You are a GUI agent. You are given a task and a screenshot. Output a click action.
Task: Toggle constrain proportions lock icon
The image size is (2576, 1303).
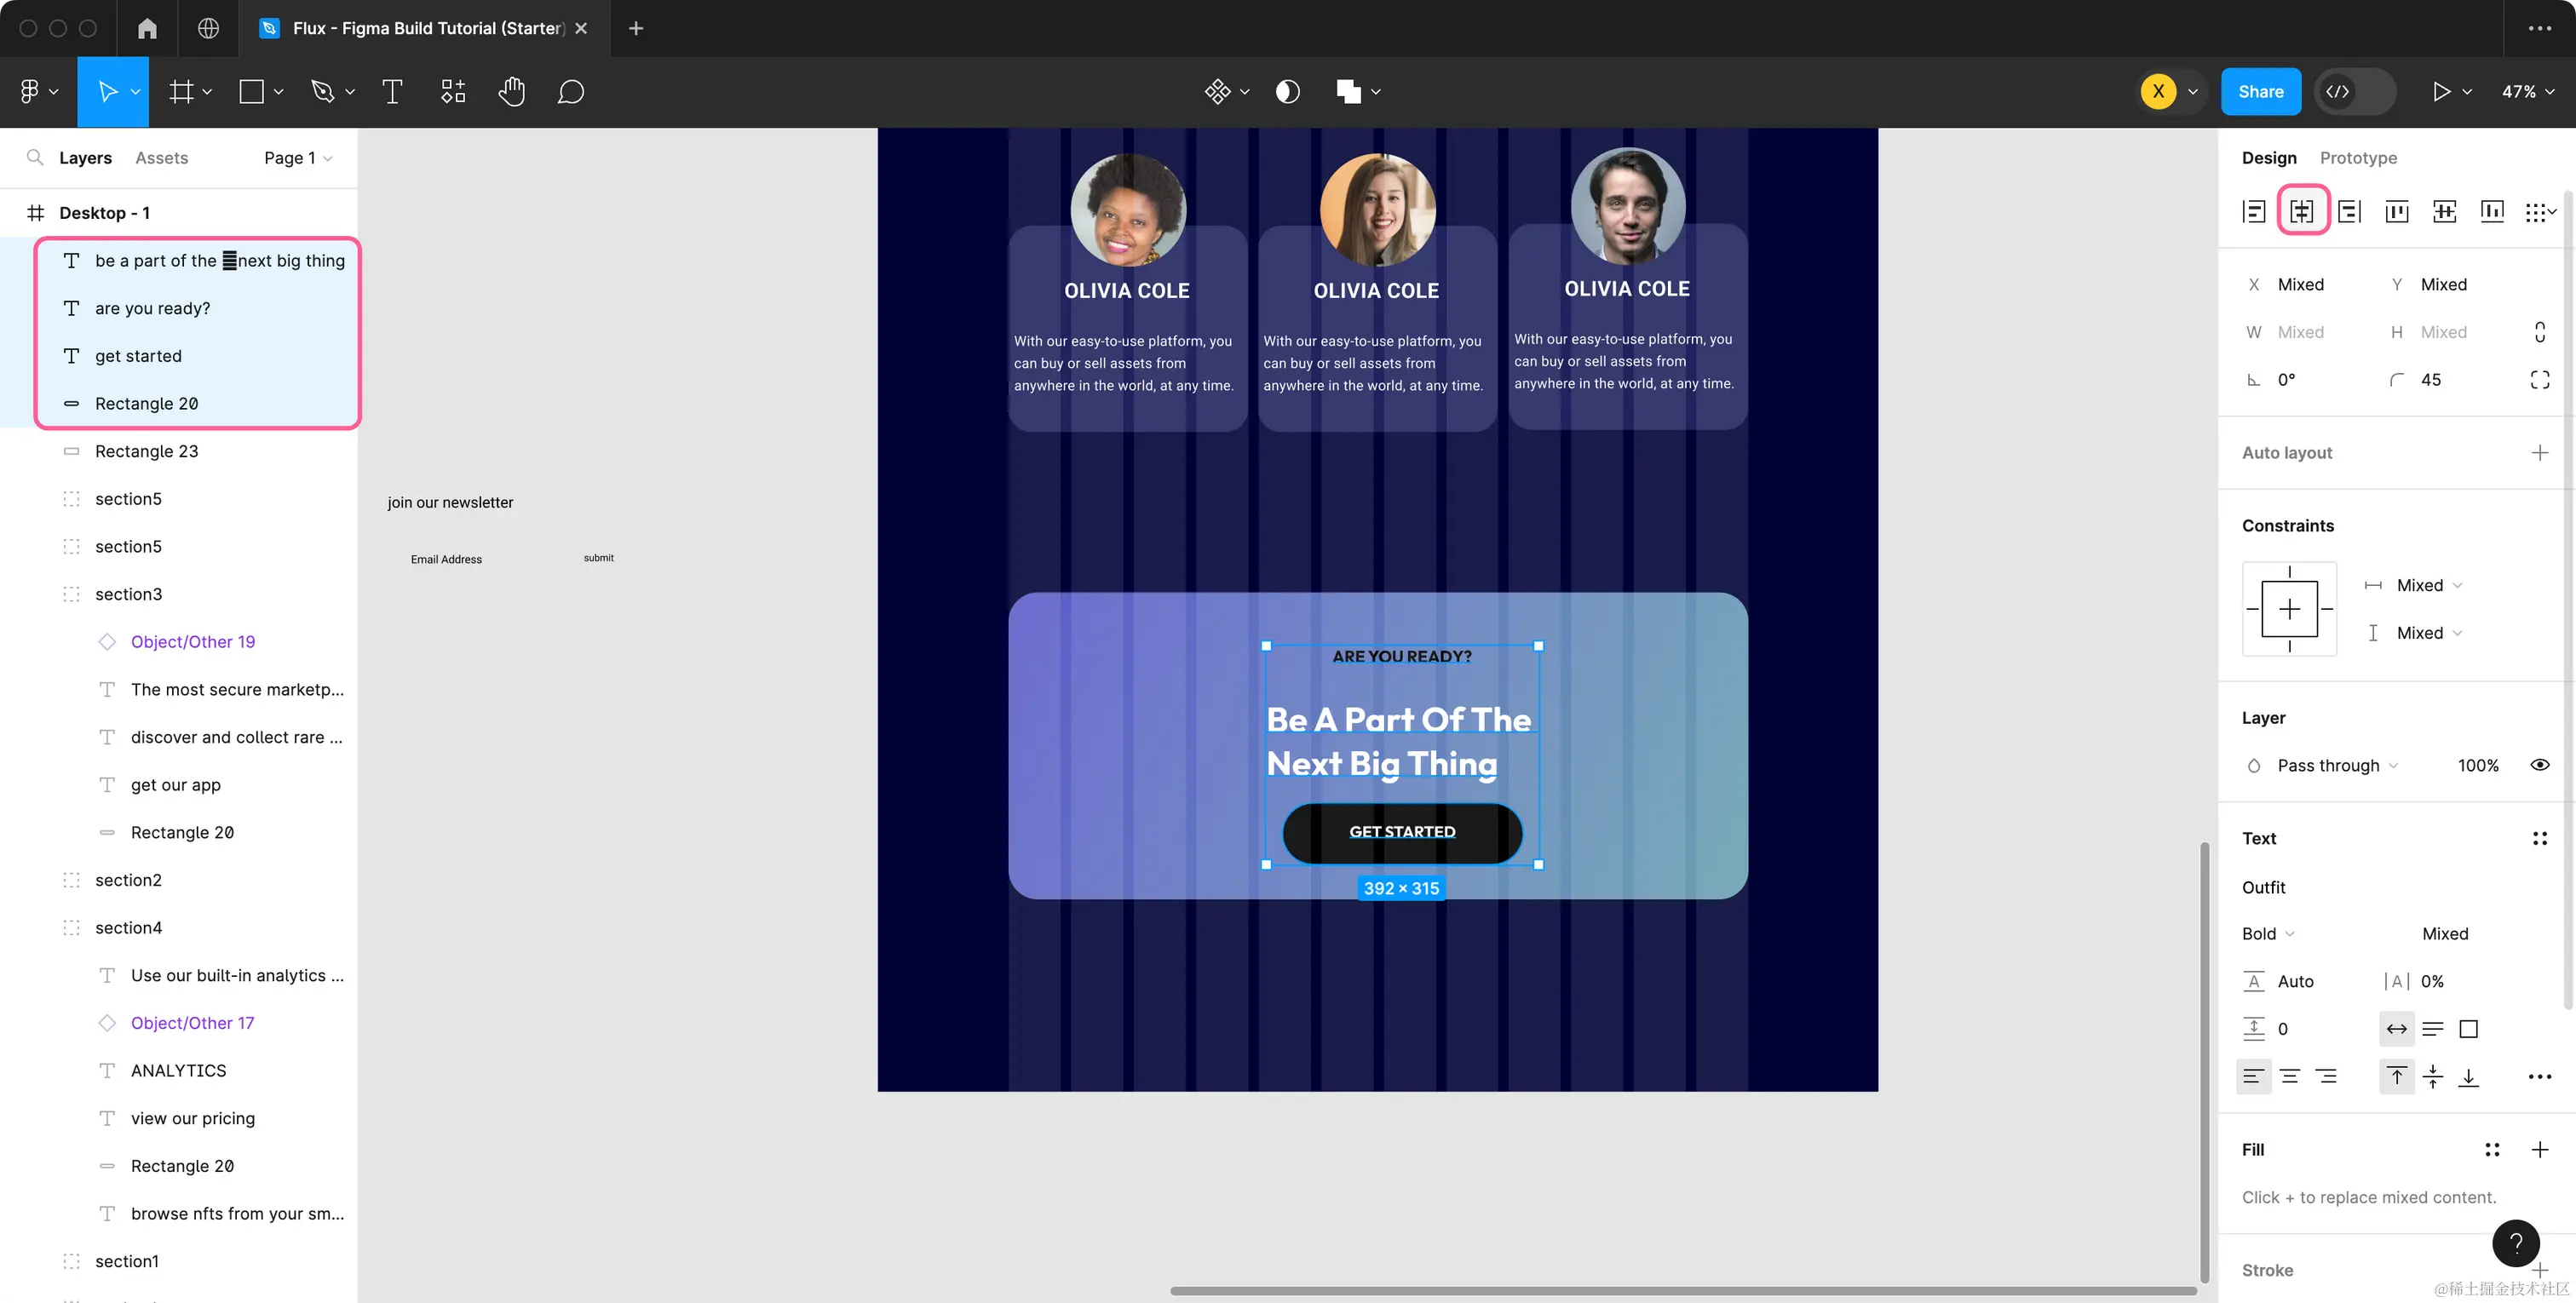[2539, 332]
